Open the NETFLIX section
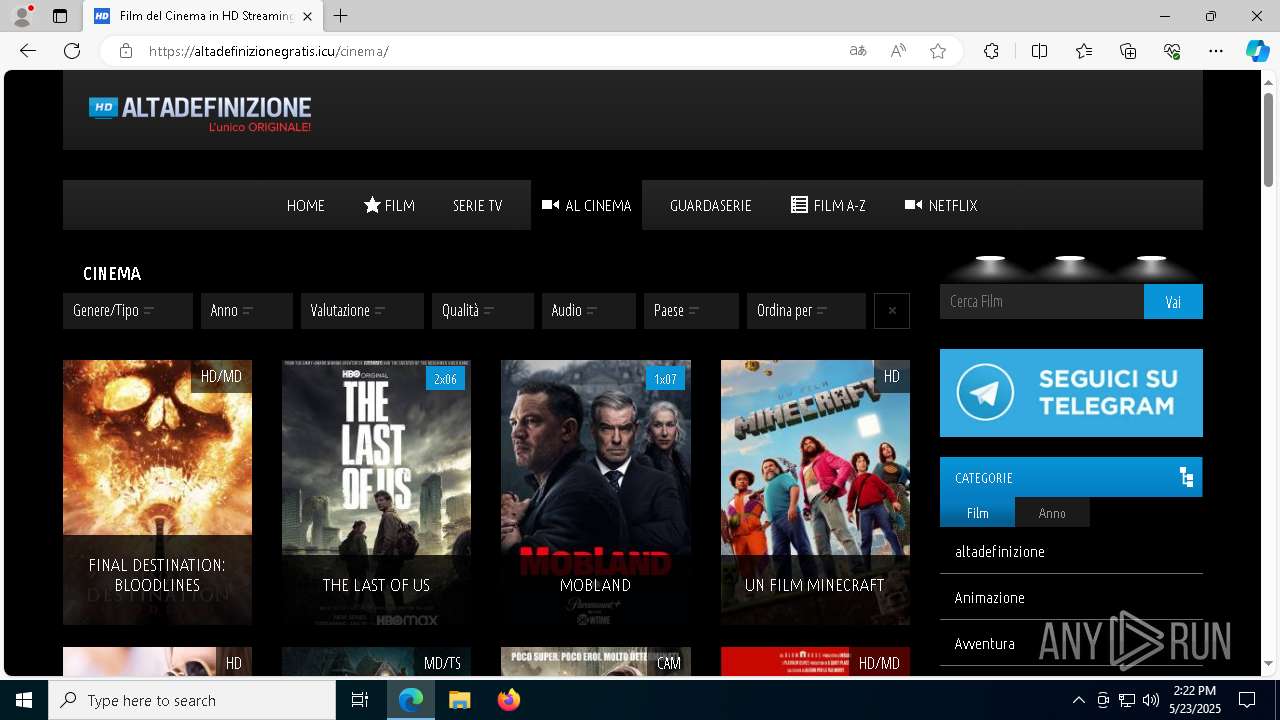 941,205
